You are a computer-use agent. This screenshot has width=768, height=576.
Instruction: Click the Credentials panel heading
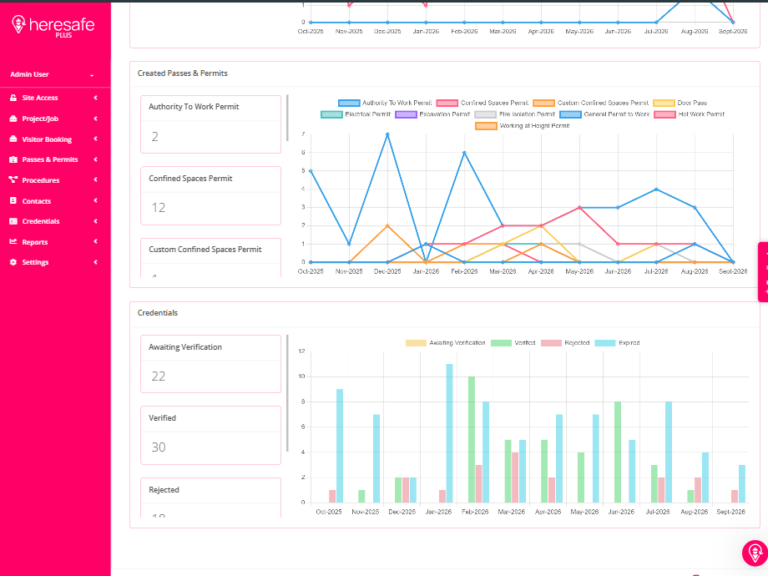157,313
